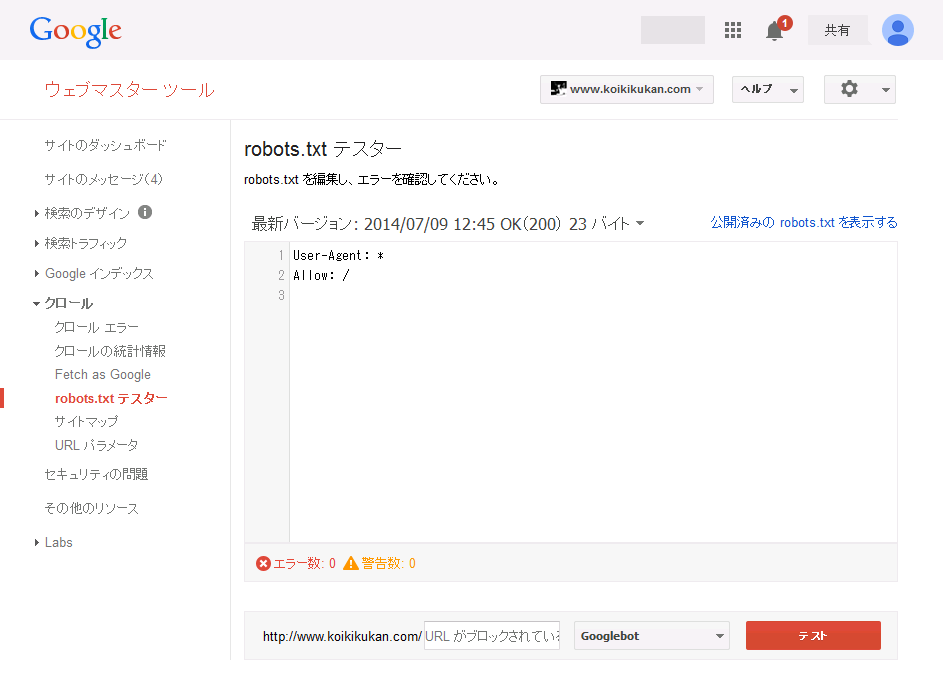This screenshot has height=682, width=943.
Task: Open the ヘルプ dropdown
Action: (x=768, y=90)
